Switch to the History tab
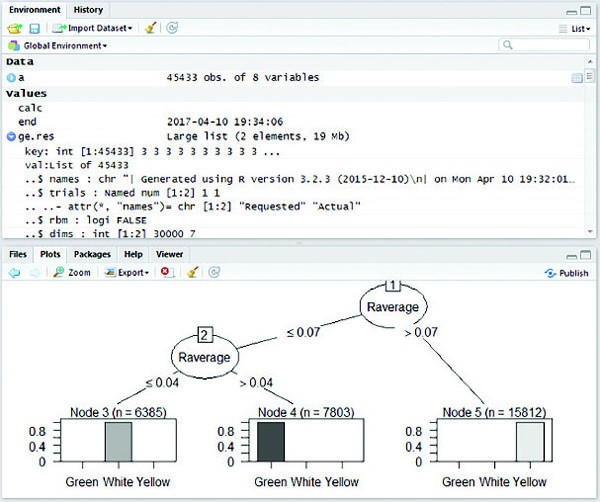 coord(88,9)
